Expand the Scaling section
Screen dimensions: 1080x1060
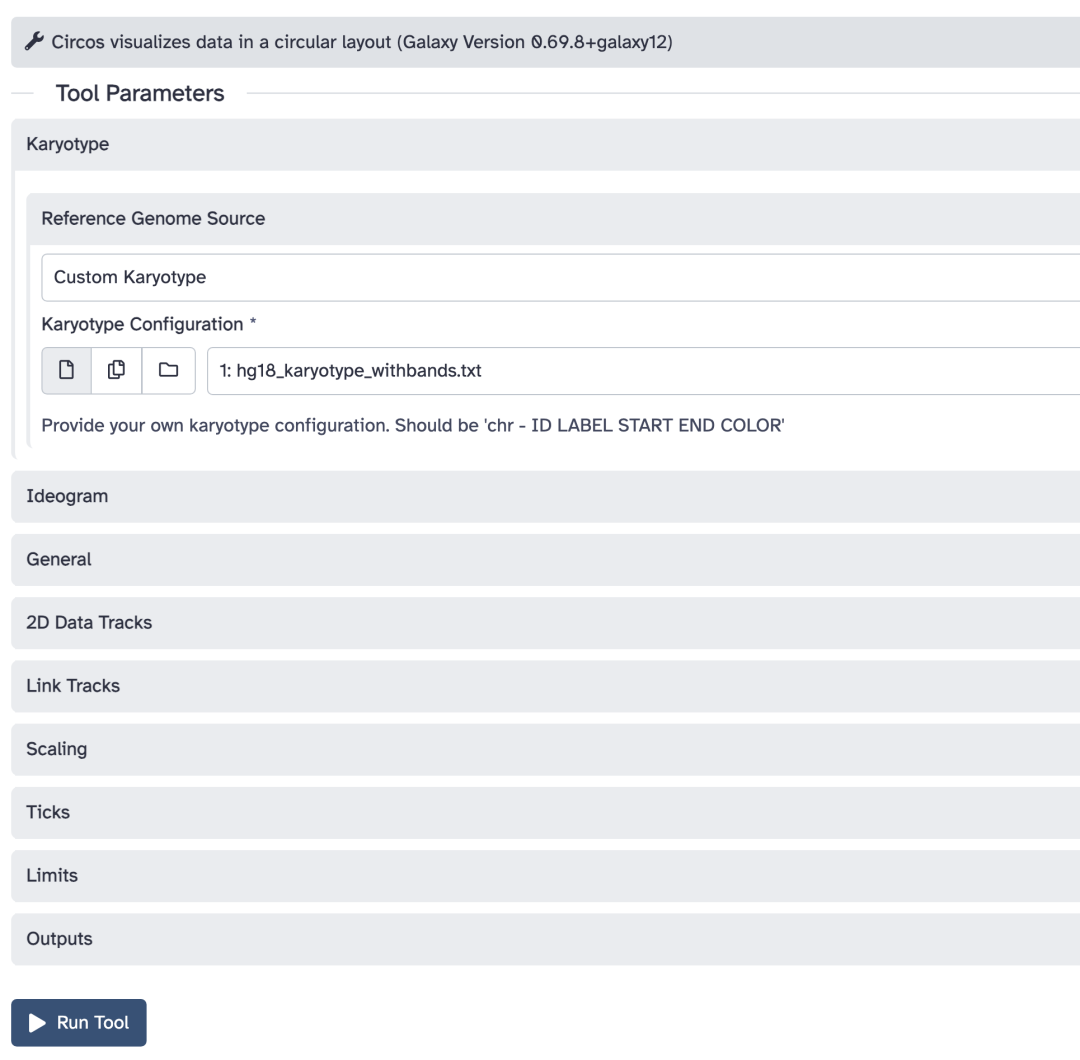click(x=546, y=749)
